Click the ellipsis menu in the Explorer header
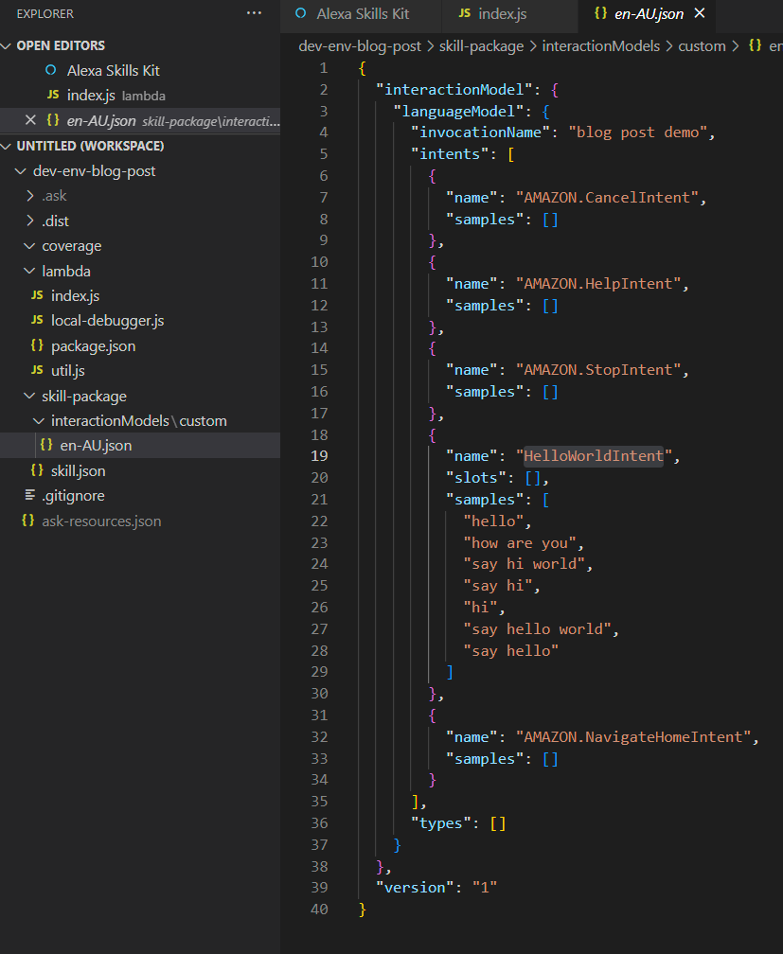 253,14
